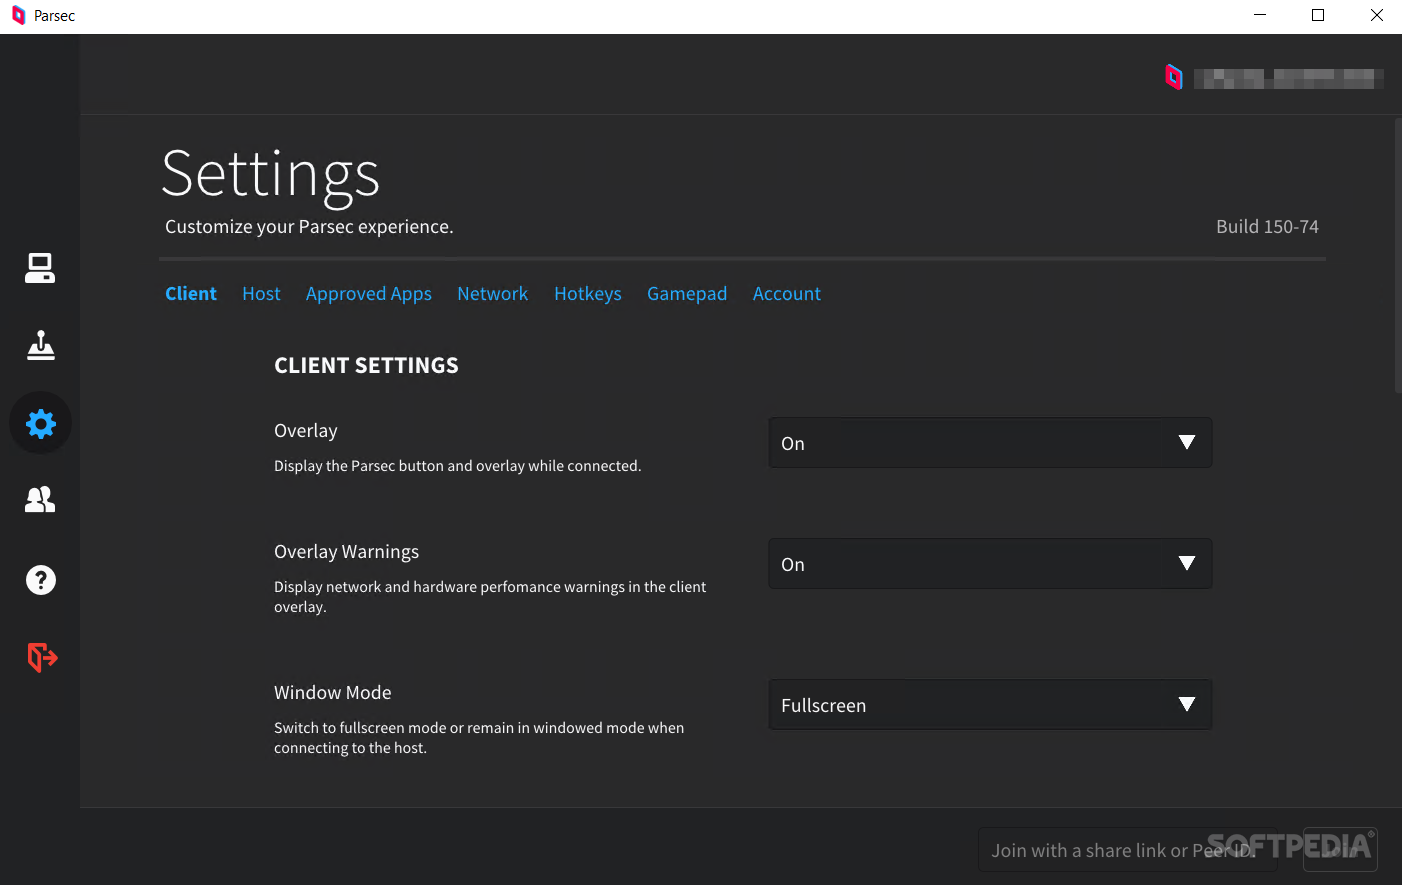
Task: Click the blurred account name in header
Action: point(1289,78)
